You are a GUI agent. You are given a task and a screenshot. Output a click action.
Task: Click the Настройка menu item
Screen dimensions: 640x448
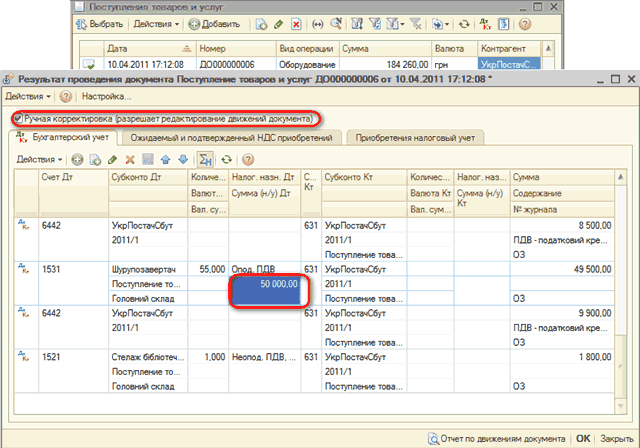pyautogui.click(x=106, y=97)
